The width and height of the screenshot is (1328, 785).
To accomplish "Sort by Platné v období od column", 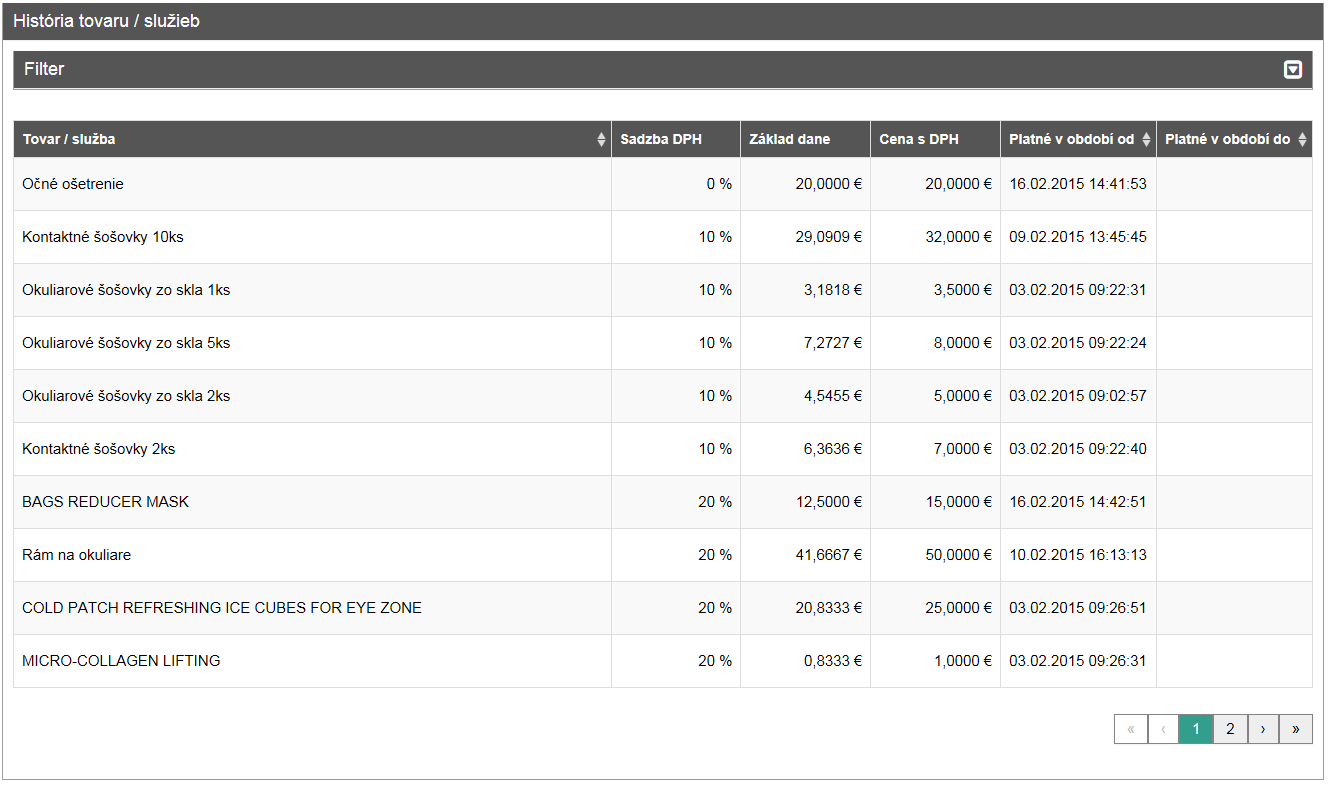I will (1078, 139).
